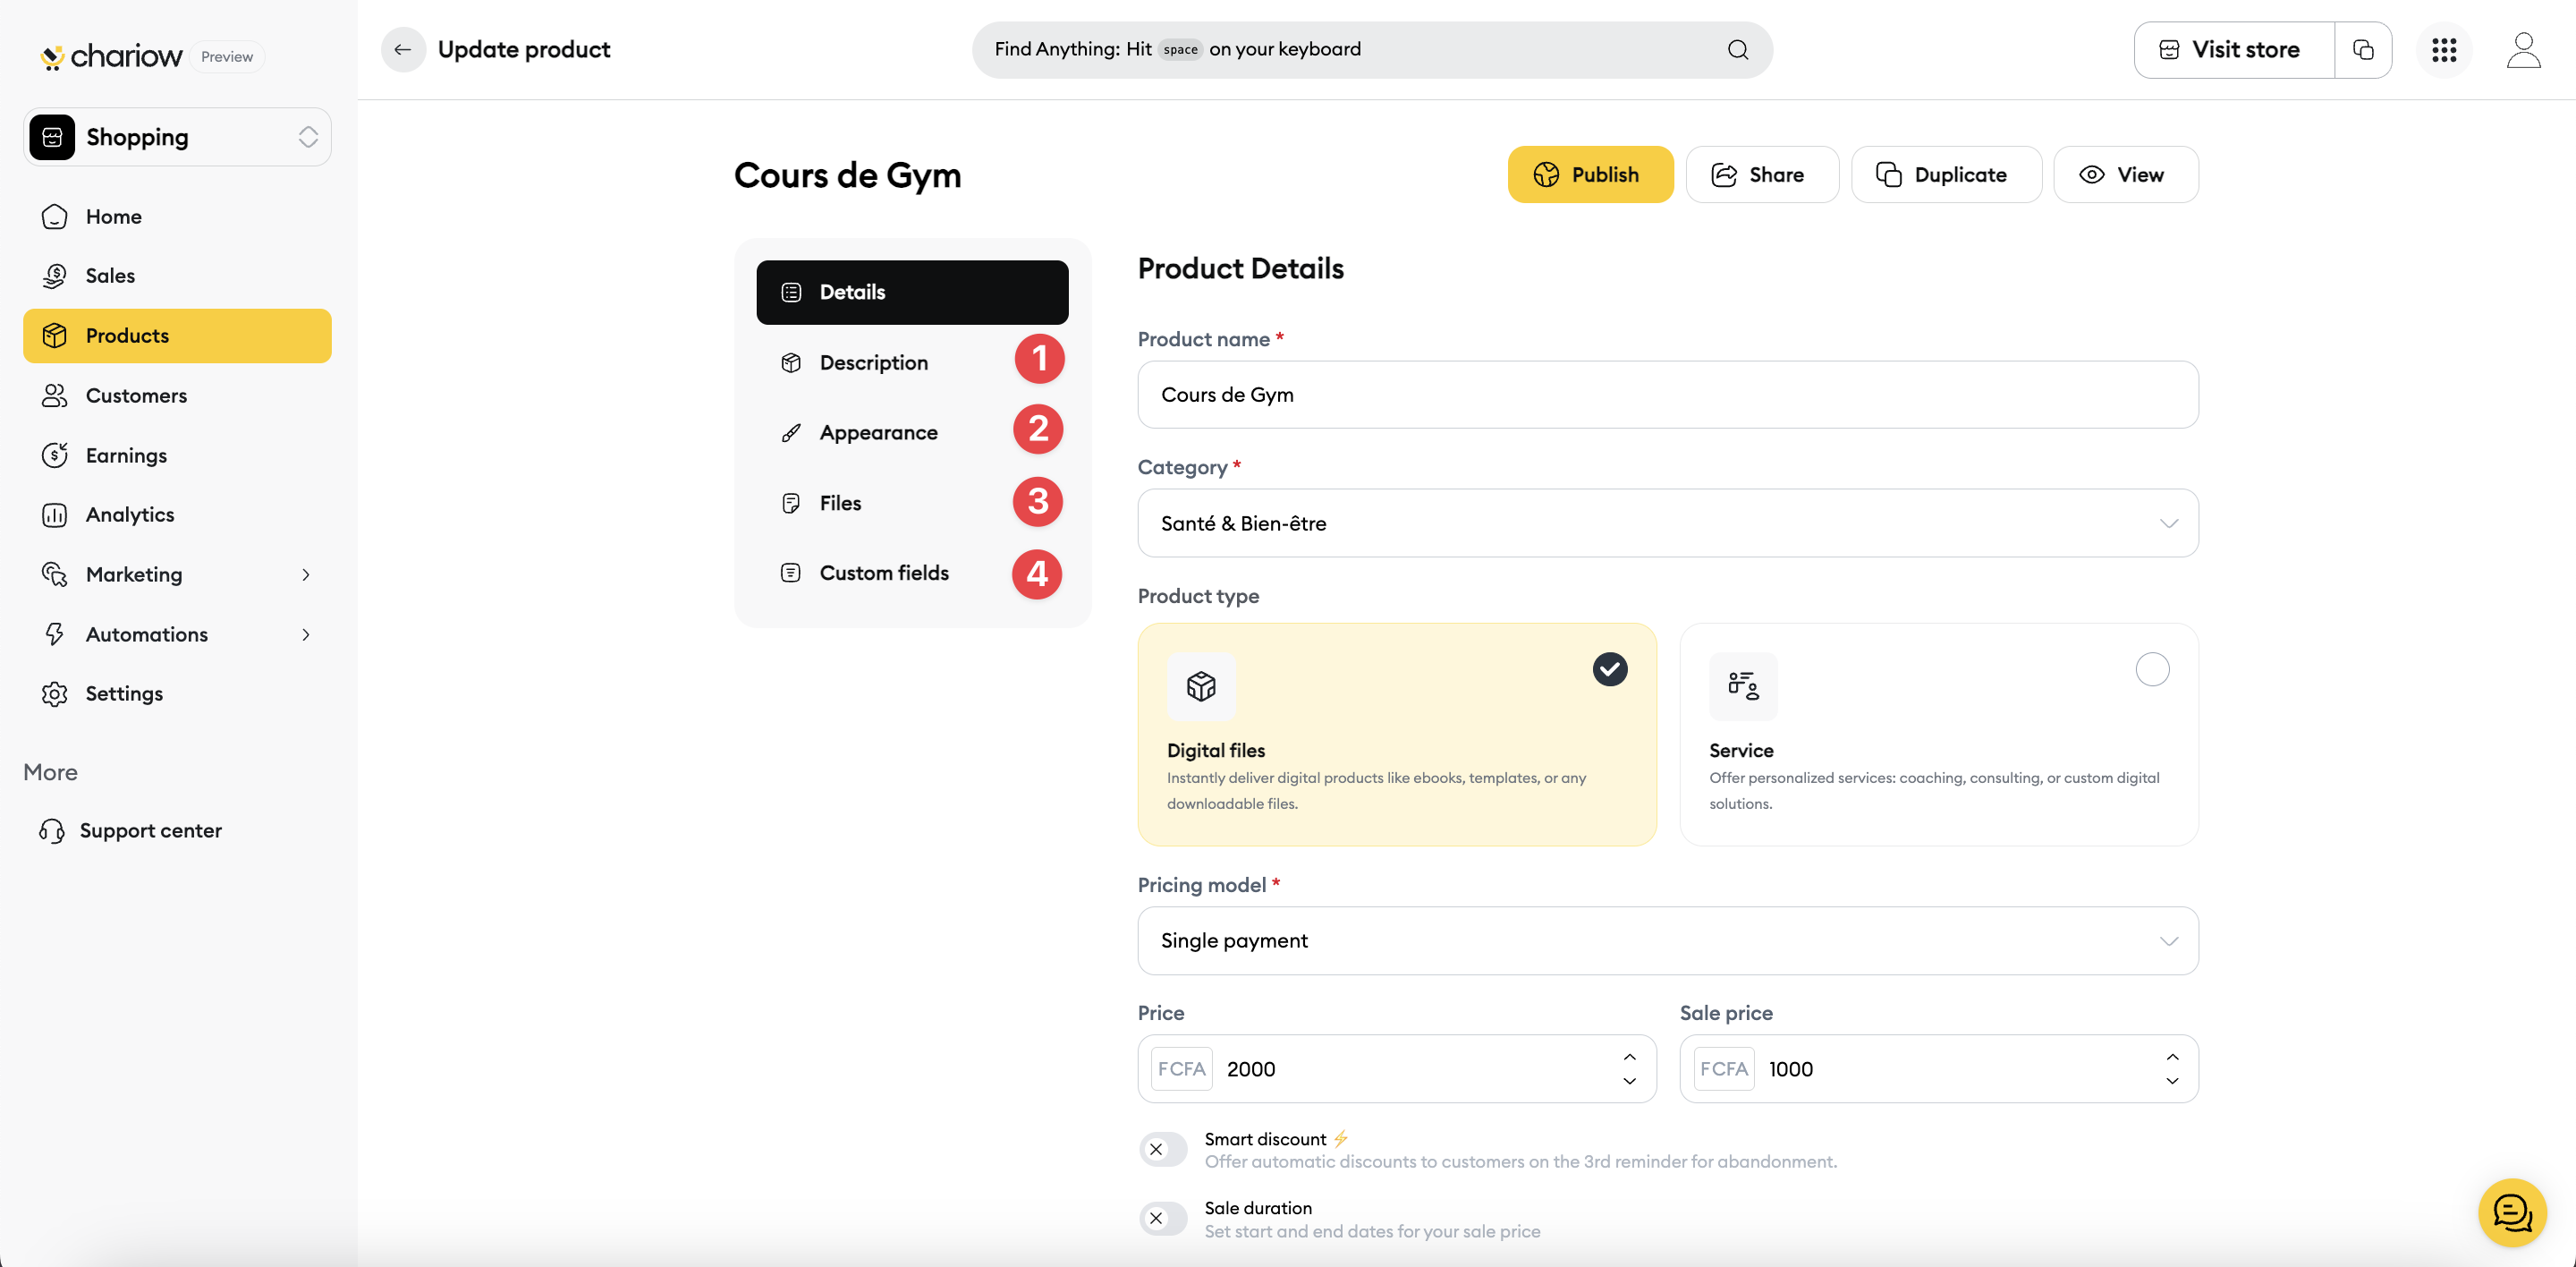
Task: Click the Product name input field
Action: pos(1667,395)
